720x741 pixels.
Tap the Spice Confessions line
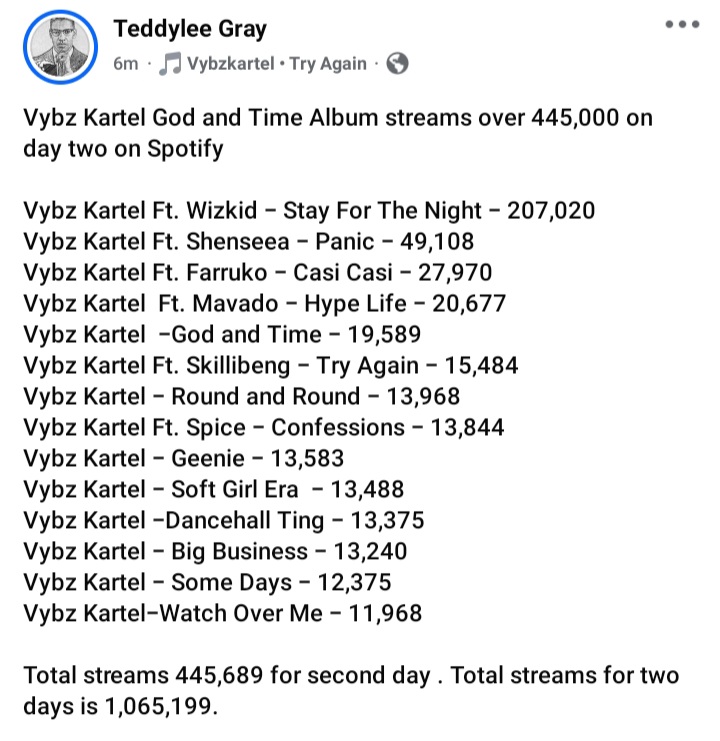tap(264, 428)
